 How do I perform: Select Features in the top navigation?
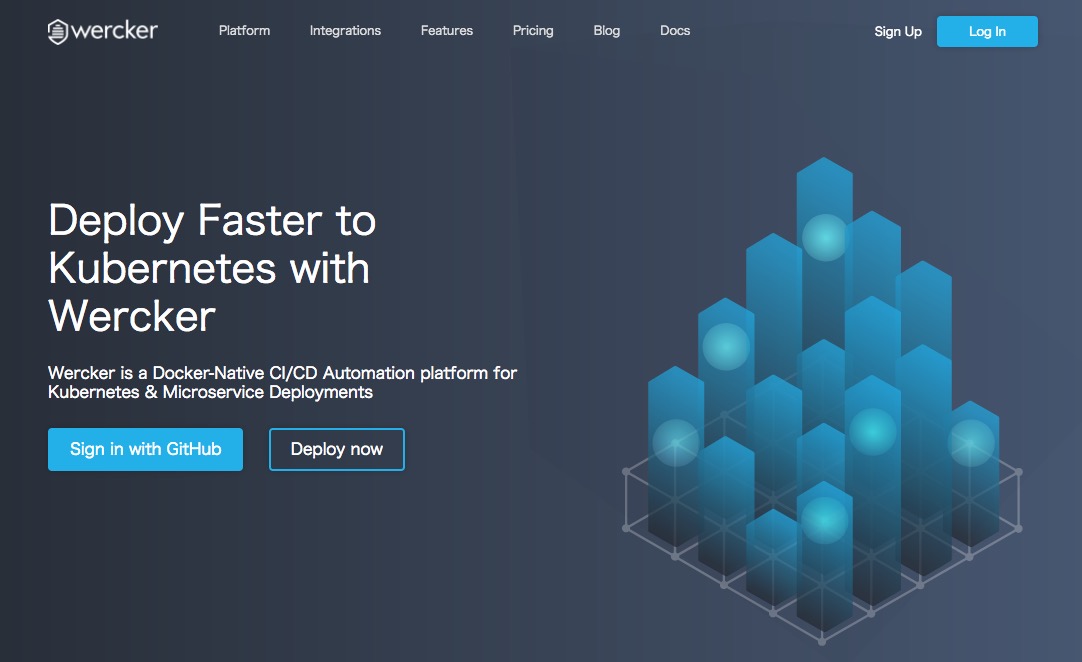(x=447, y=31)
